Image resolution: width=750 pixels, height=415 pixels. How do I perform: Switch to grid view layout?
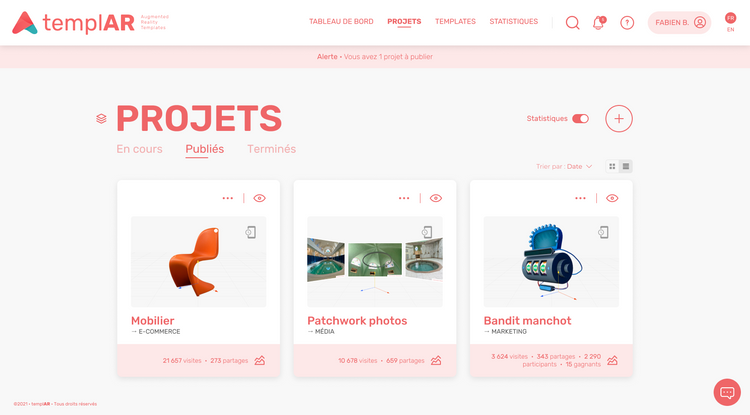click(612, 166)
